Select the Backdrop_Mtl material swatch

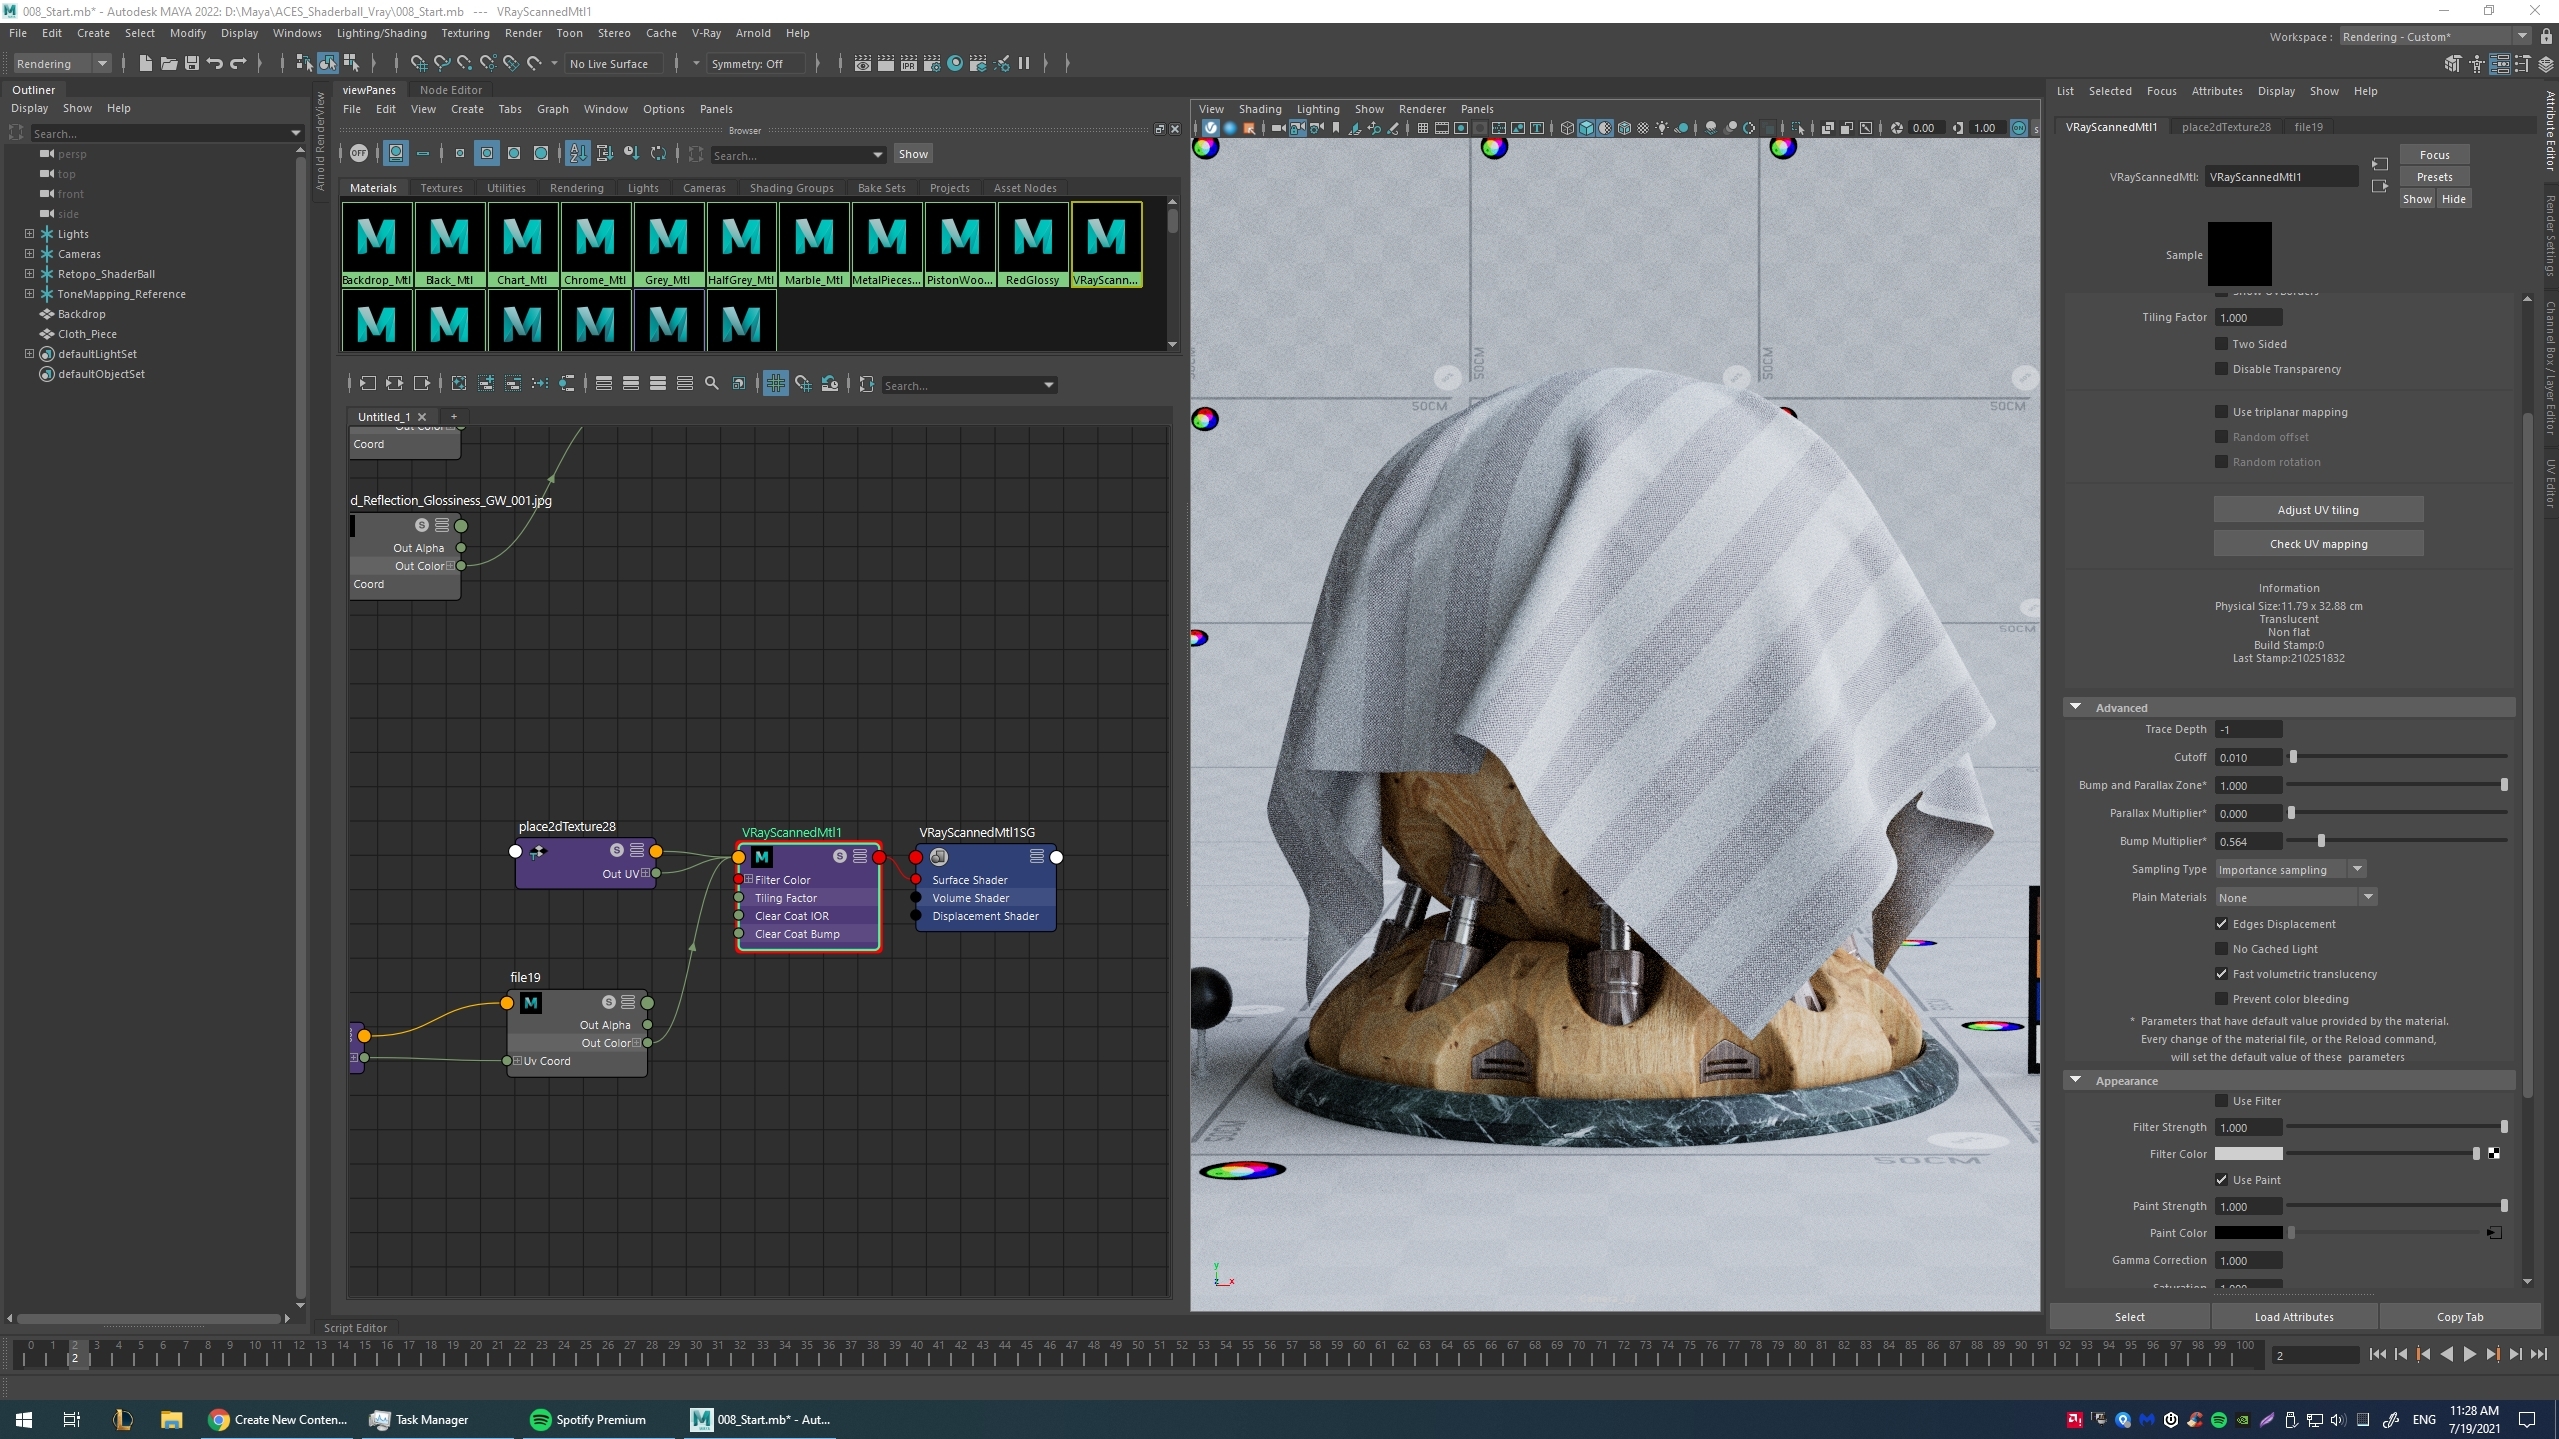(376, 245)
